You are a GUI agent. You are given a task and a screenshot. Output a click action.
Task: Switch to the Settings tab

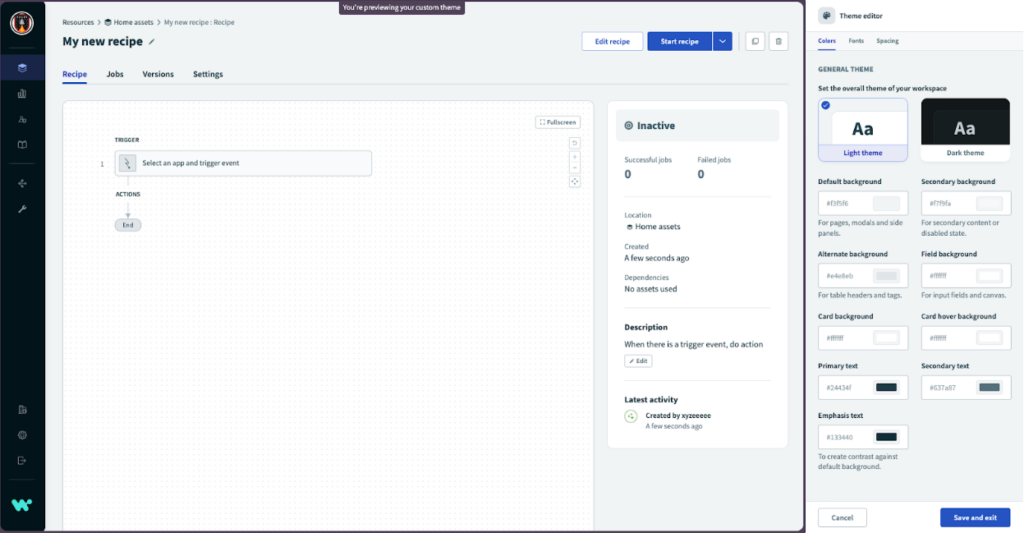coord(208,74)
